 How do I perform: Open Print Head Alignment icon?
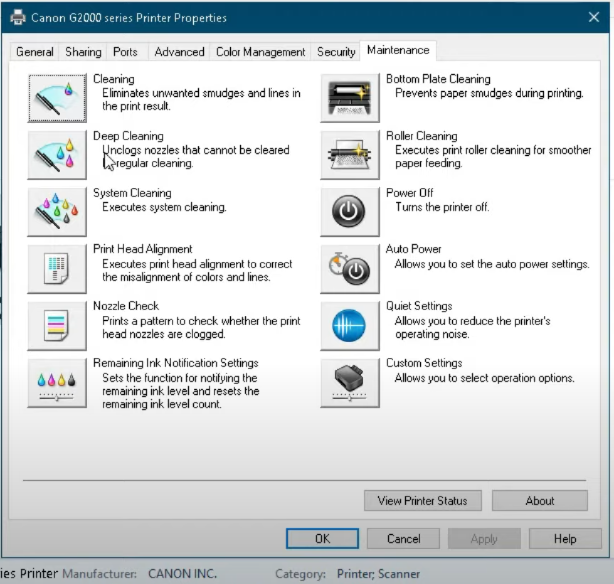pyautogui.click(x=57, y=269)
